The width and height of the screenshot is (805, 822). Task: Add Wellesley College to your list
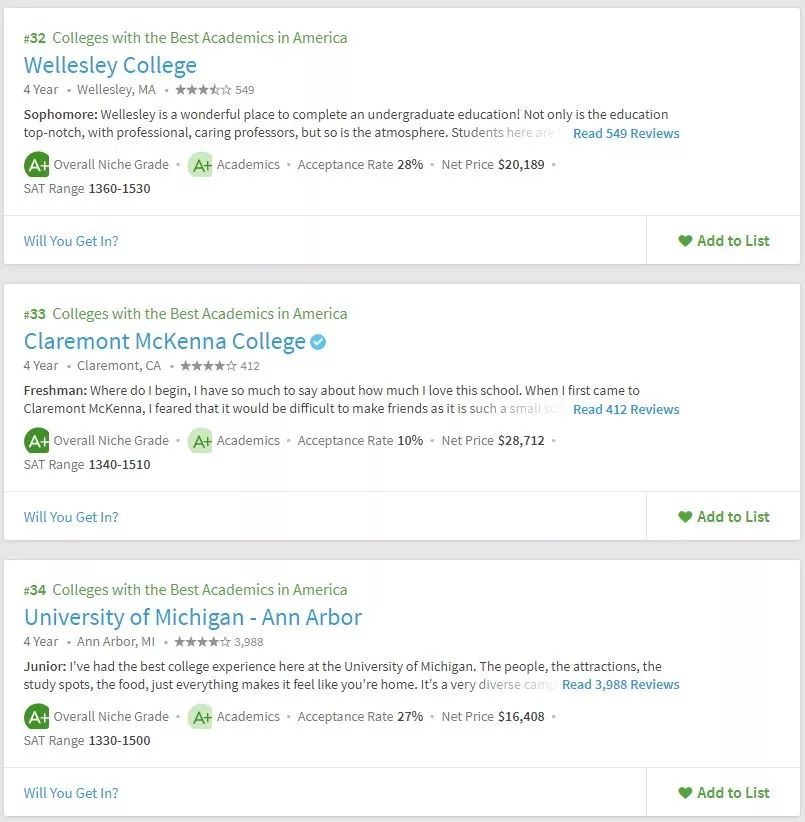point(724,240)
